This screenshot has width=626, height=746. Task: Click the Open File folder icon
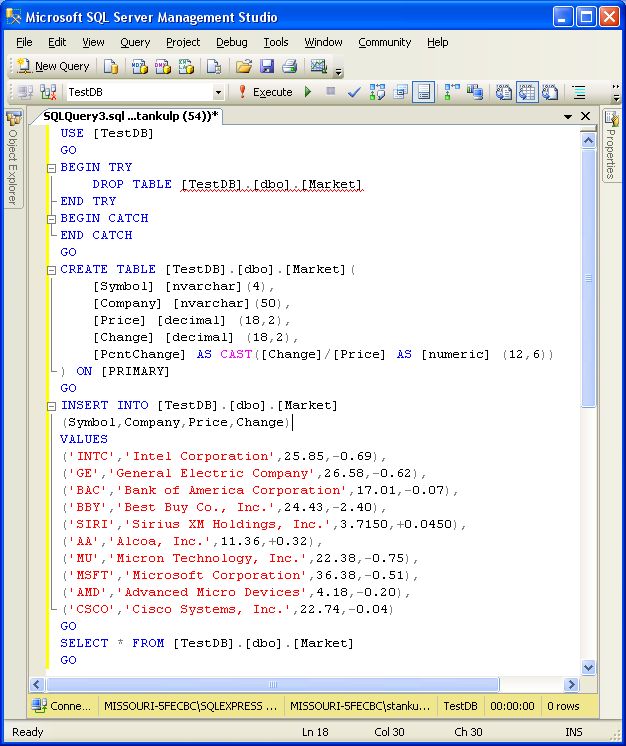[244, 66]
